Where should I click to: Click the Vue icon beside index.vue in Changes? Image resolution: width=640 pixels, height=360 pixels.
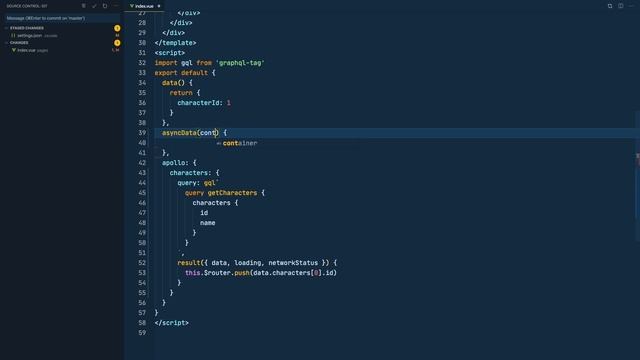[13, 50]
